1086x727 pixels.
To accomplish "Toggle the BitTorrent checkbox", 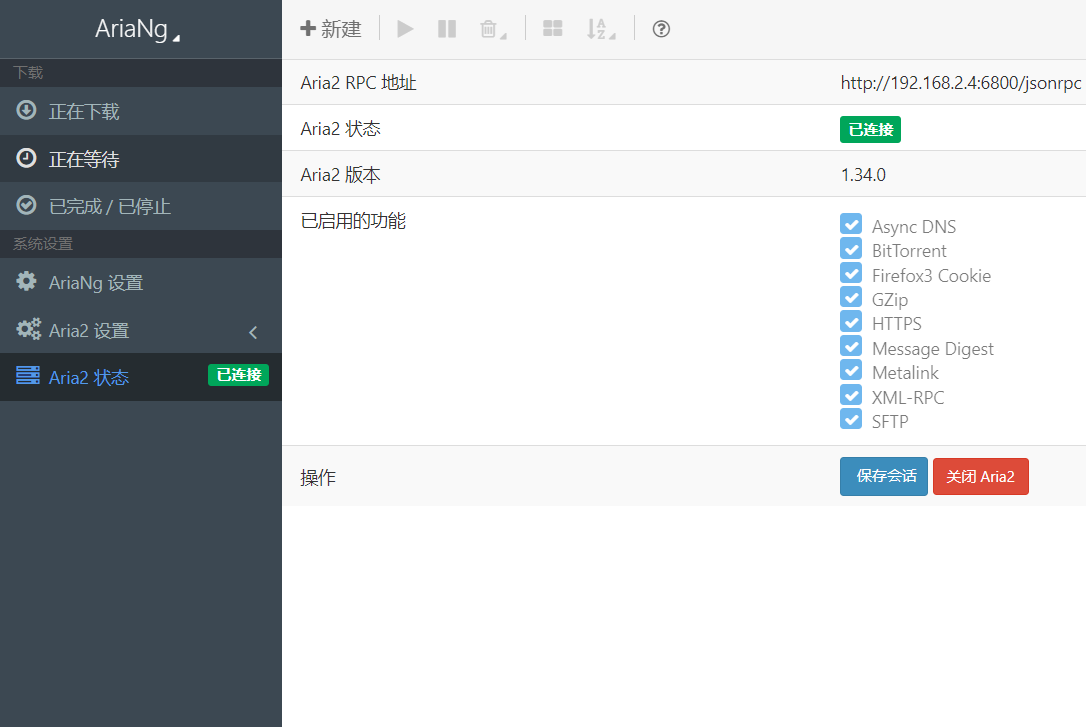I will 851,249.
